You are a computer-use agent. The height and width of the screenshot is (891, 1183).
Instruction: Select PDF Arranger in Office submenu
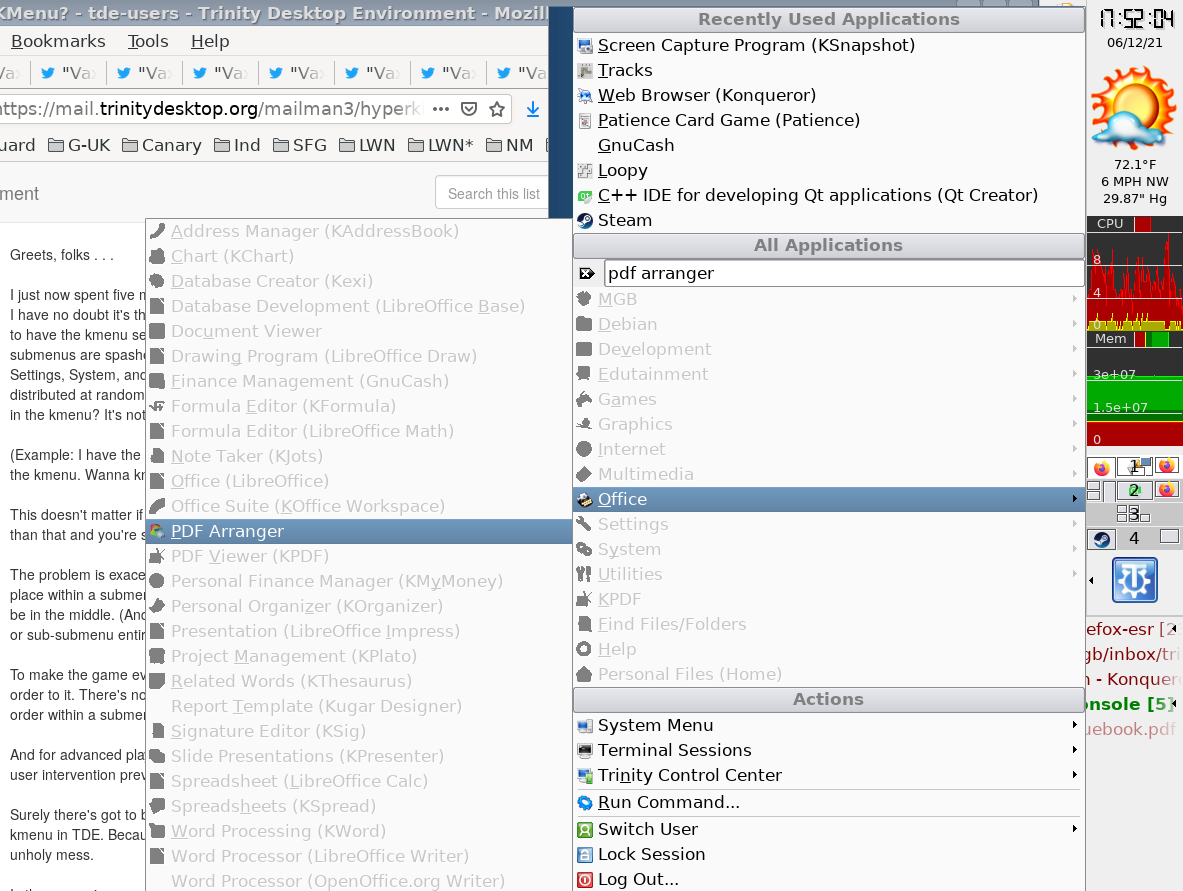click(x=359, y=531)
